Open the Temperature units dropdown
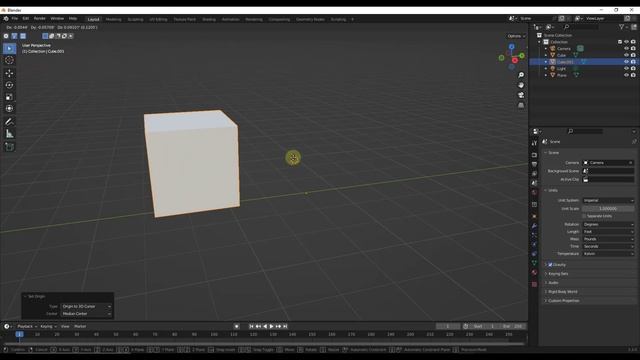Screen dimensions: 640x360 coord(608,254)
